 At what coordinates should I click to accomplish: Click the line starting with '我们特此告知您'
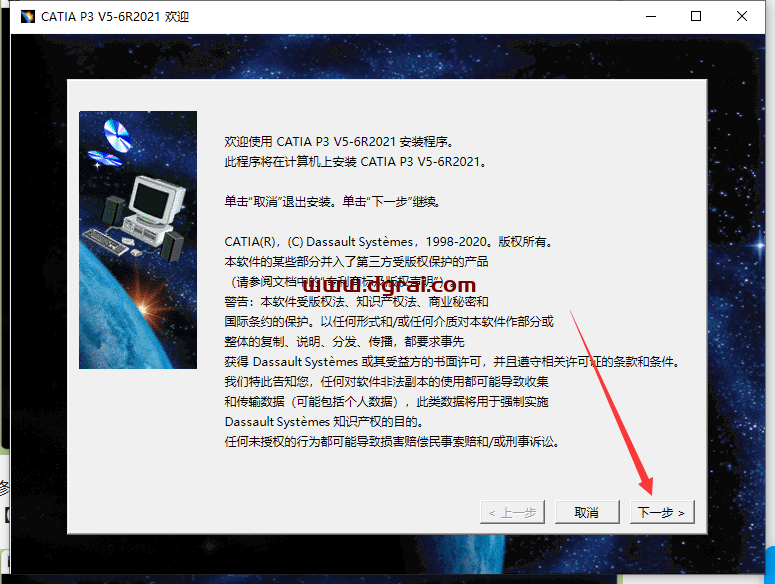(x=387, y=381)
